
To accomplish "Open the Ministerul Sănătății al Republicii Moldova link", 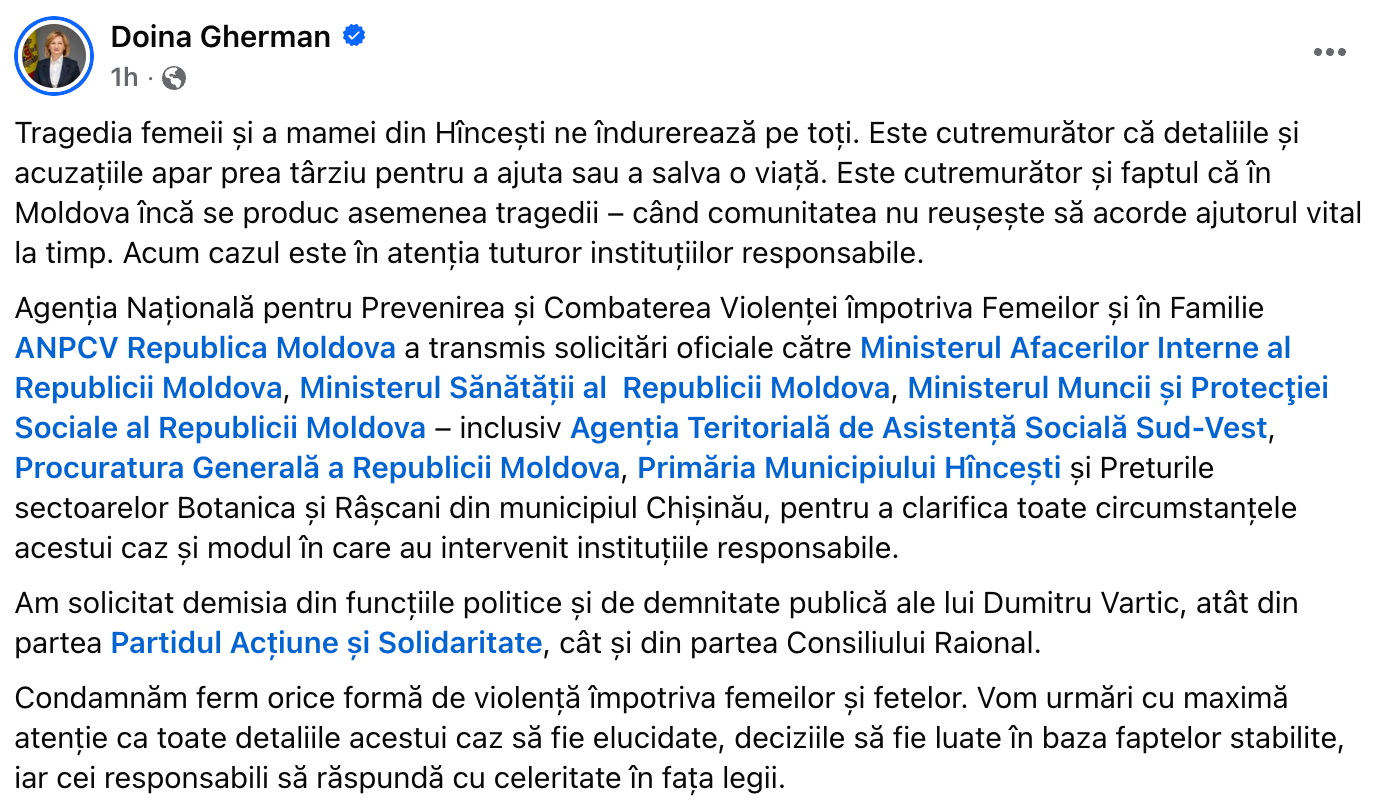I will point(594,388).
